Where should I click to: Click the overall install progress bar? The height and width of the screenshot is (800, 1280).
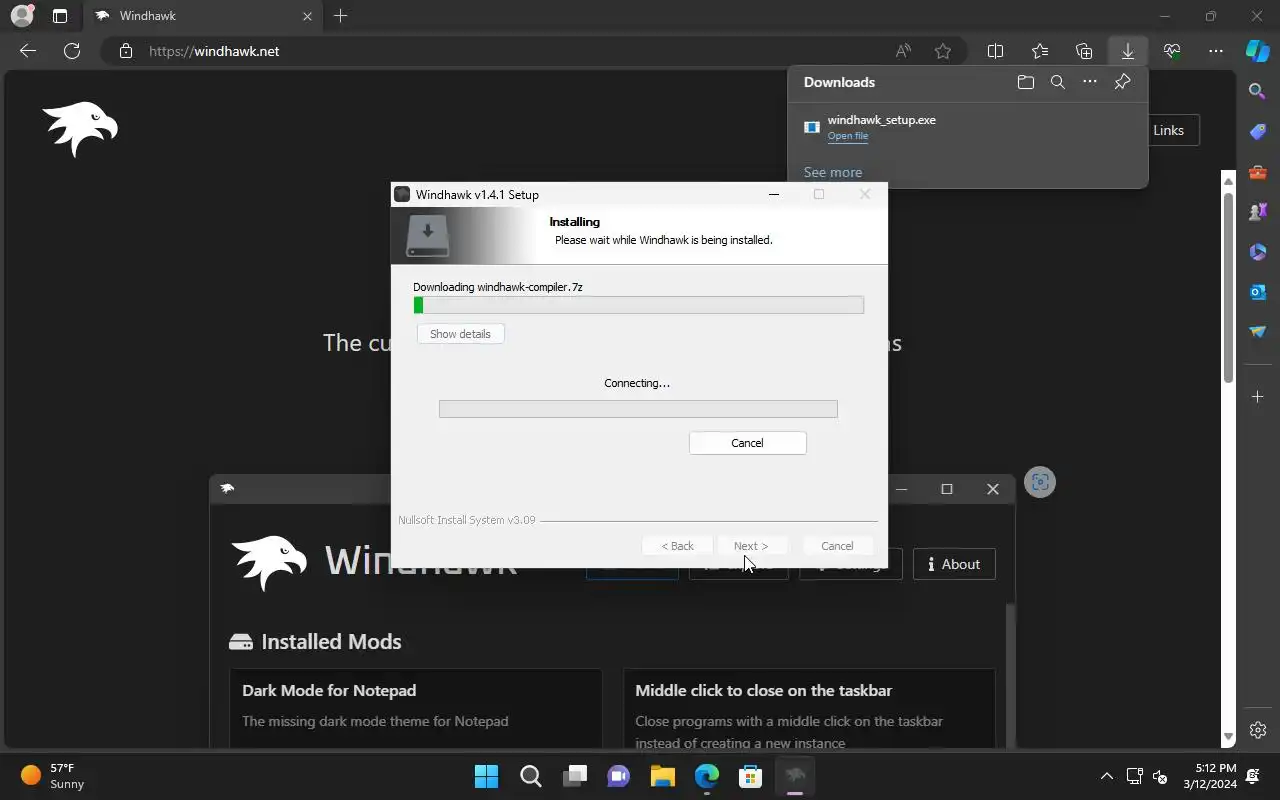[638, 305]
